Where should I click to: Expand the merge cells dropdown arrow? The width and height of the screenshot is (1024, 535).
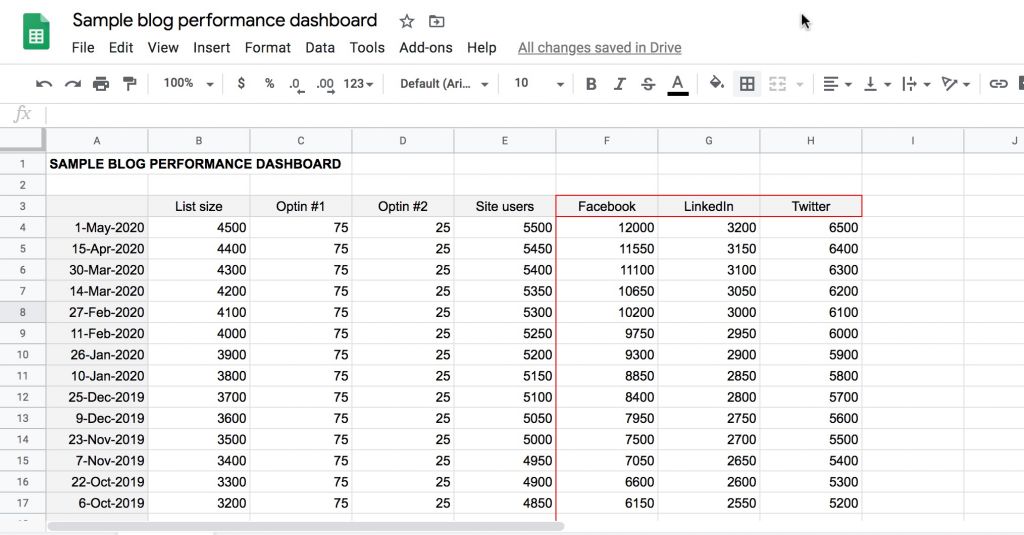799,84
